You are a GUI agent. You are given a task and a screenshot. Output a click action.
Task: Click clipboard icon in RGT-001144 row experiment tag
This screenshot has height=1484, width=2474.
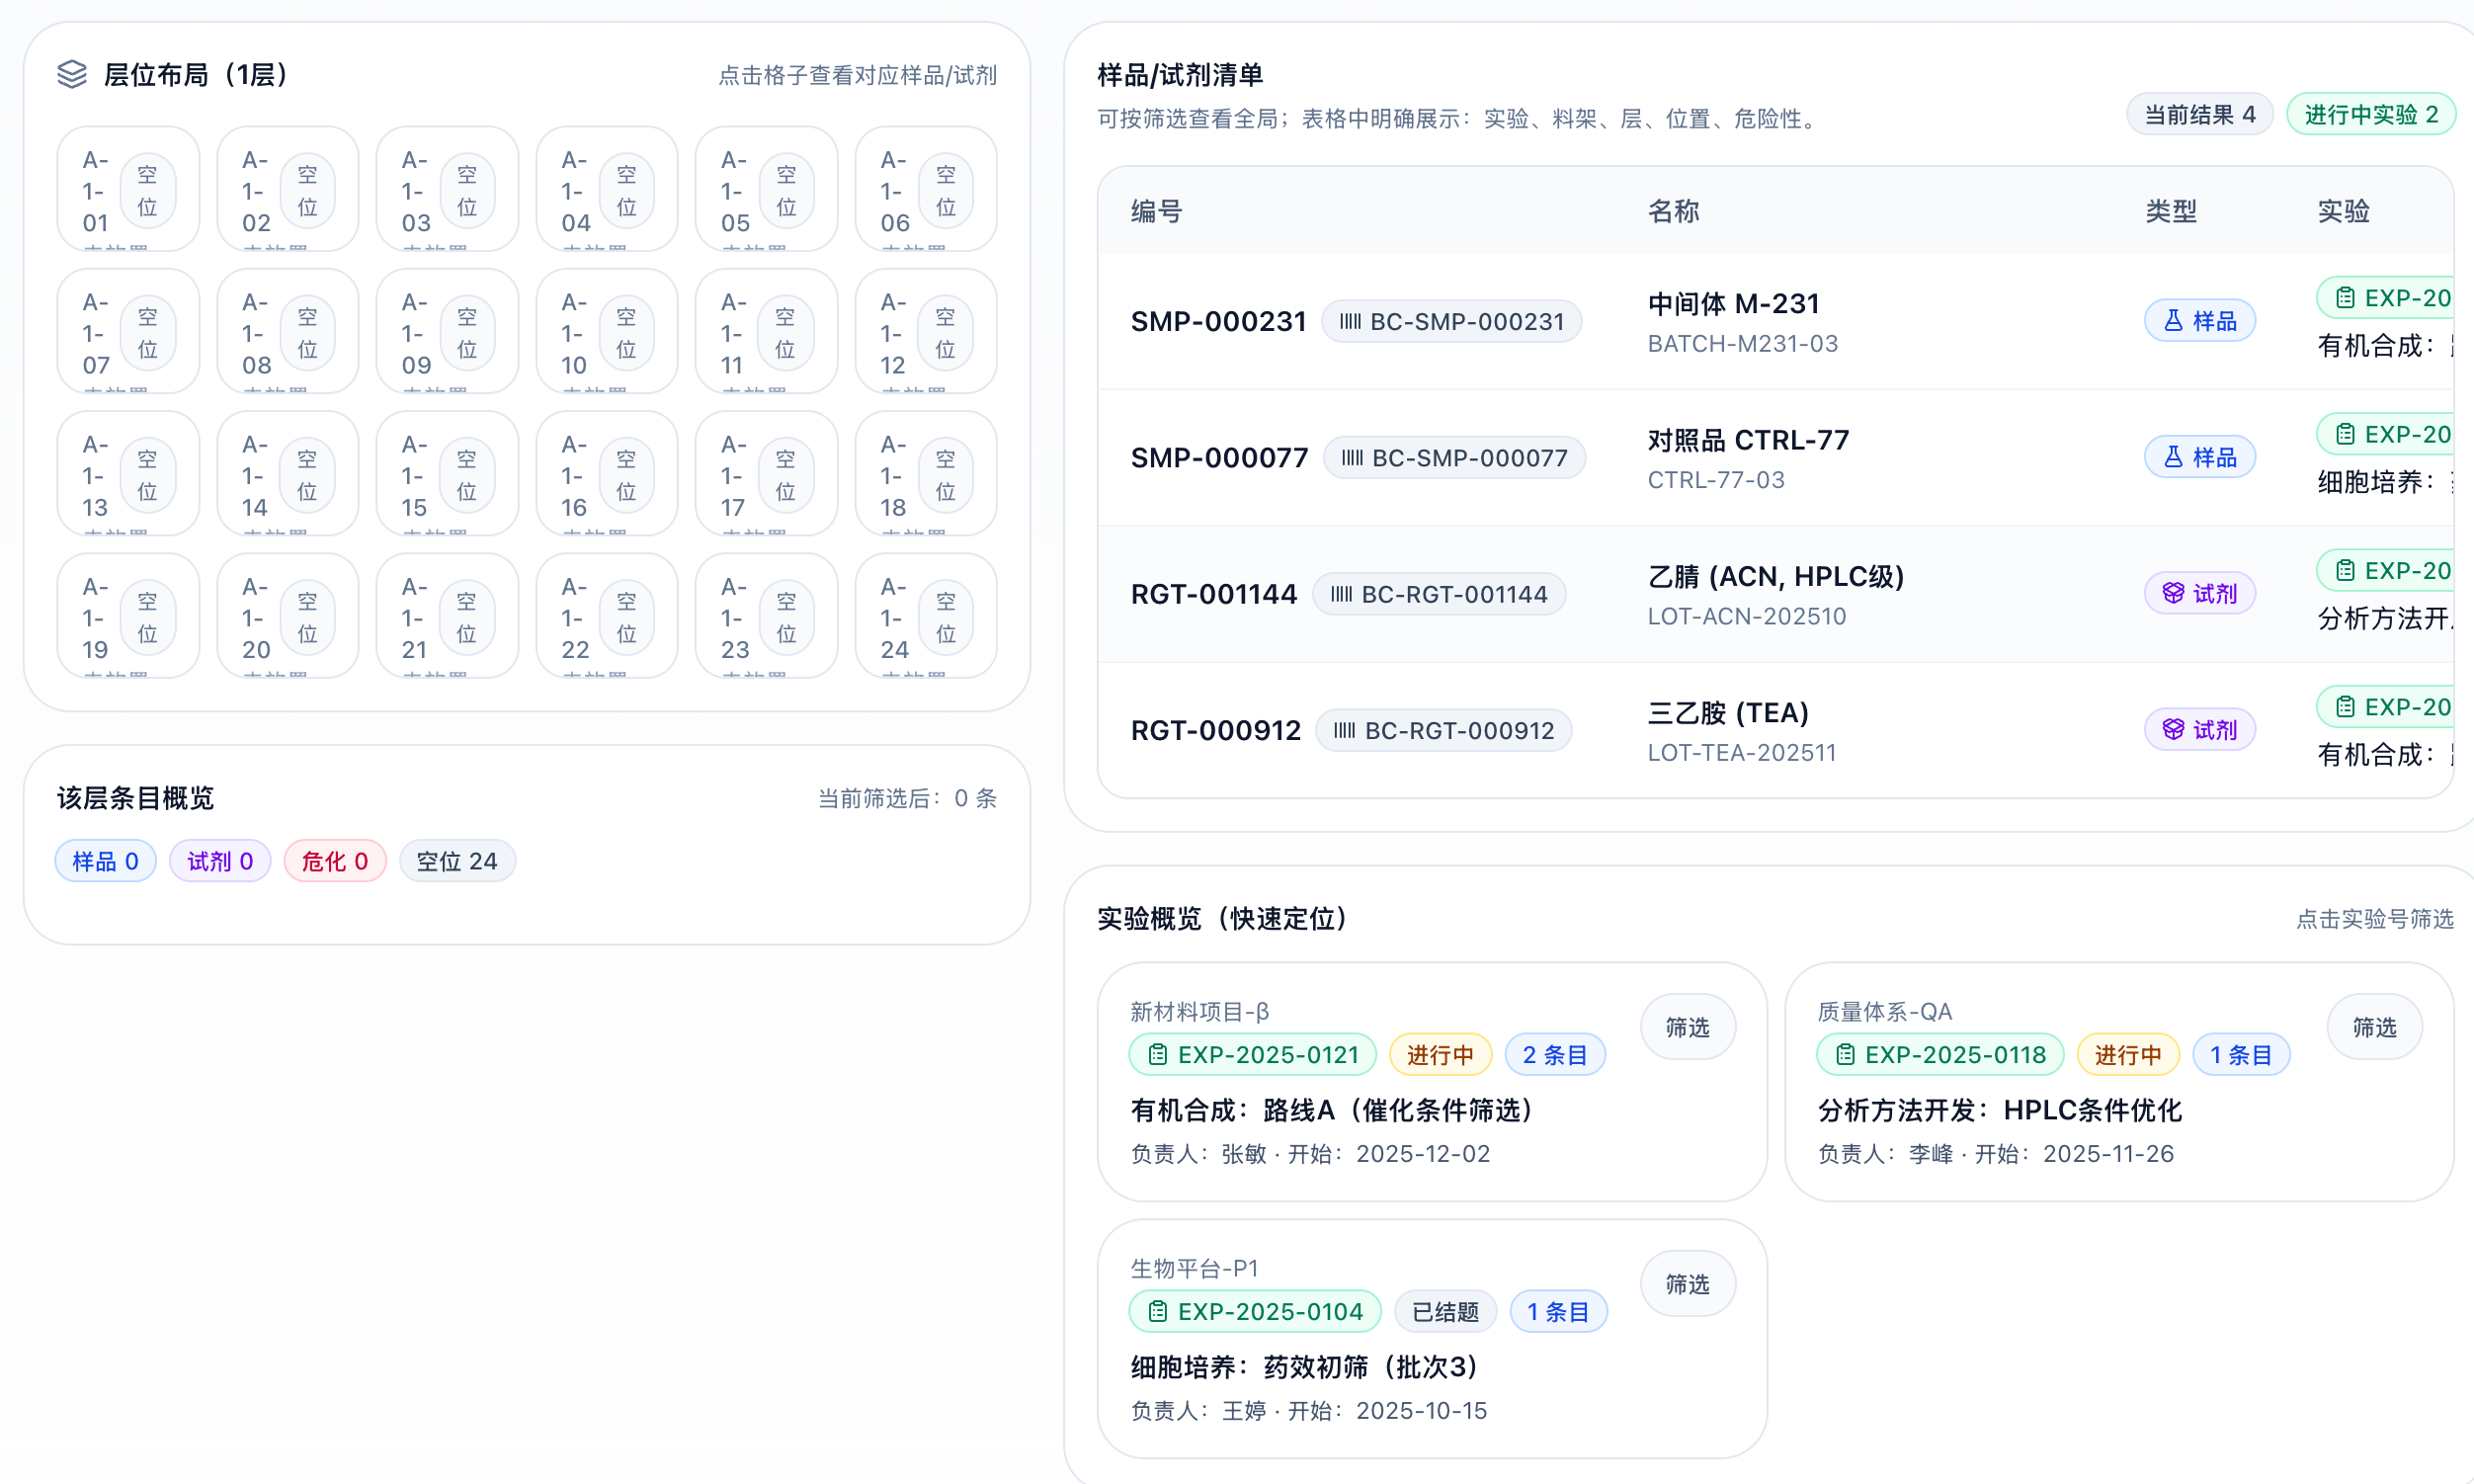[x=2345, y=570]
